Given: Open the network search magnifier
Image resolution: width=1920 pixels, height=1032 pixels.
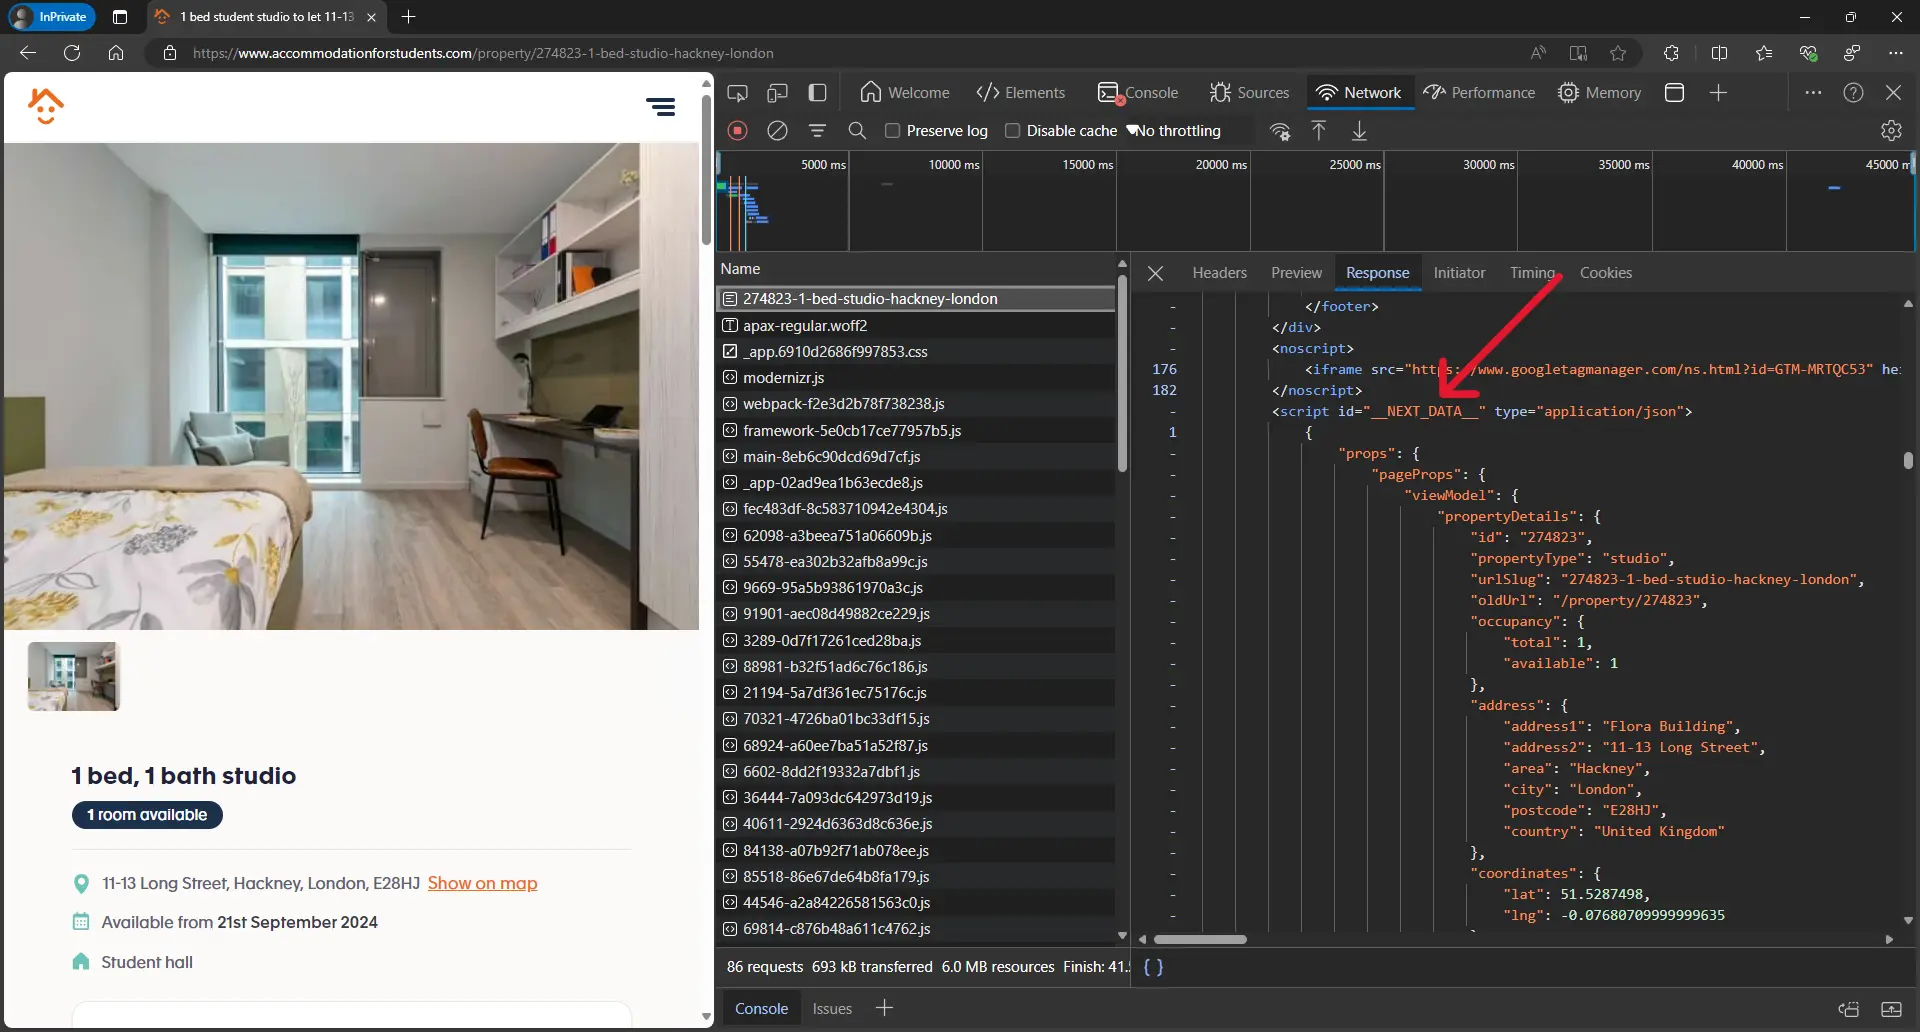Looking at the screenshot, I should tap(857, 131).
